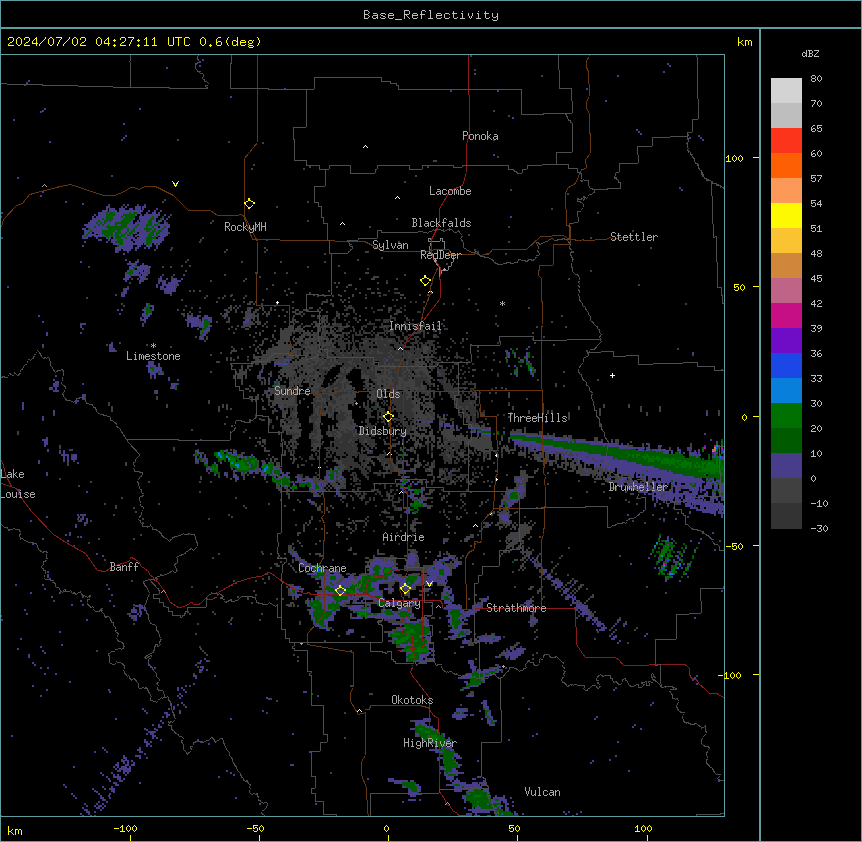Click the Base_Reflectivity title

point(431,15)
